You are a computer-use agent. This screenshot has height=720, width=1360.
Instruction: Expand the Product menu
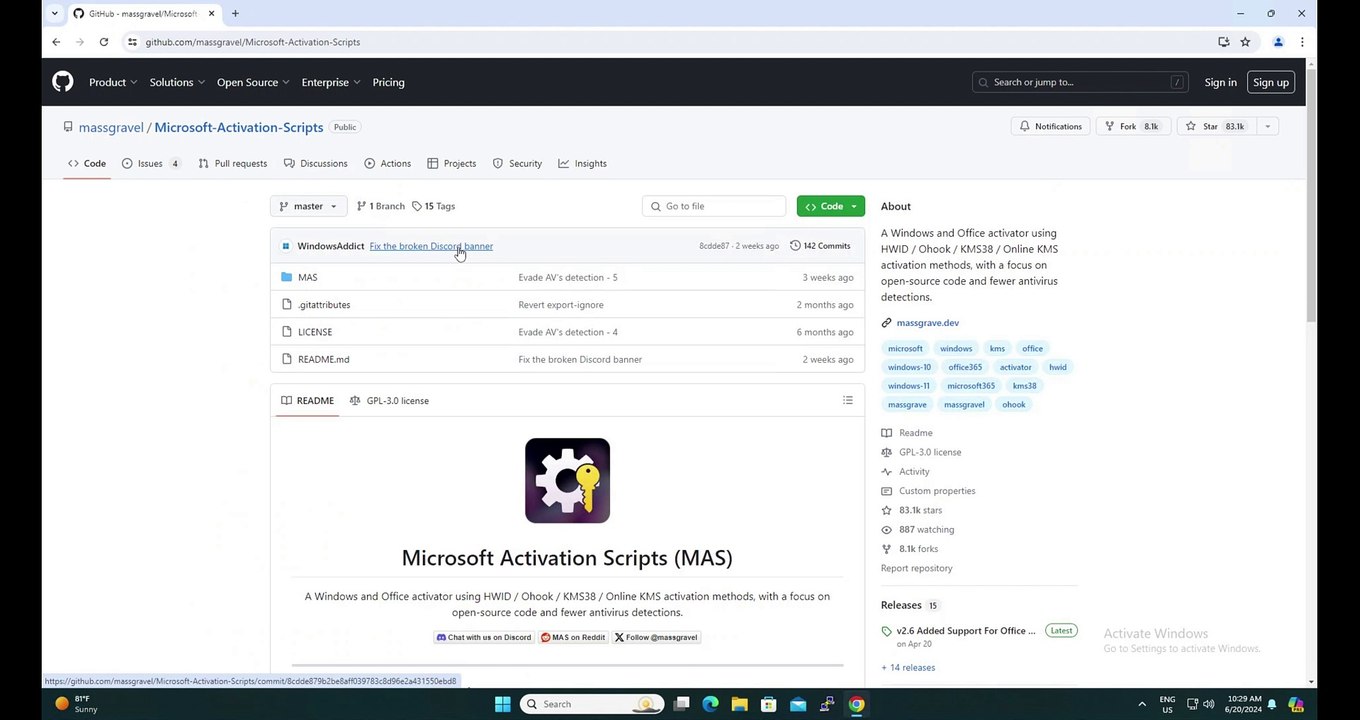click(x=112, y=82)
